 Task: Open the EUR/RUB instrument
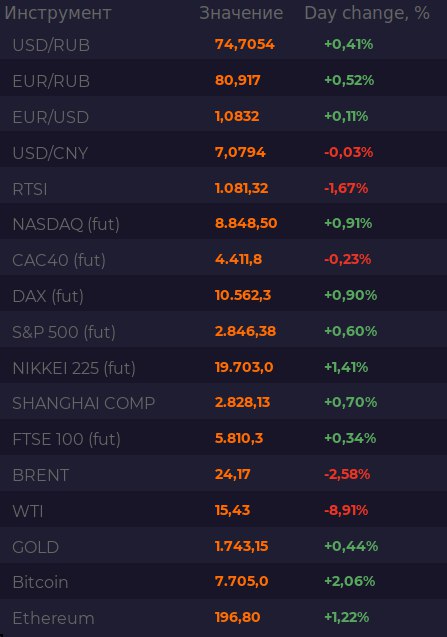click(224, 80)
